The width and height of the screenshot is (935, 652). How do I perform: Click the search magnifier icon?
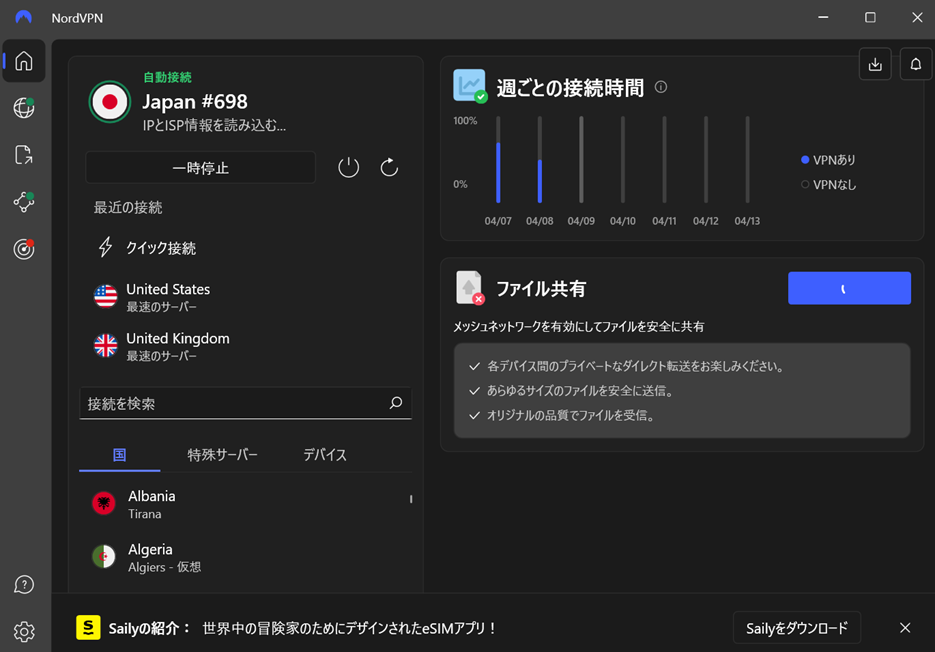[396, 403]
